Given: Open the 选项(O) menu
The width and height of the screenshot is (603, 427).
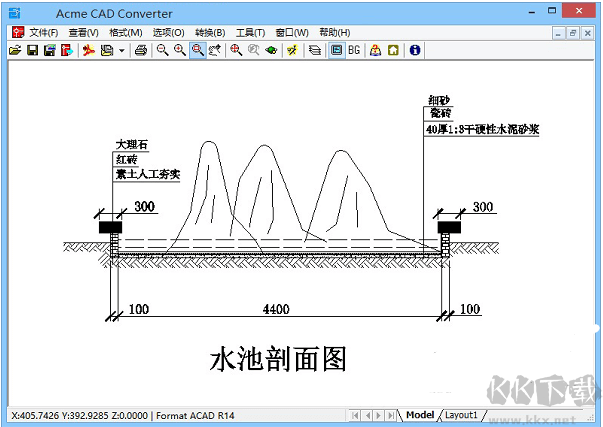Looking at the screenshot, I should point(168,33).
